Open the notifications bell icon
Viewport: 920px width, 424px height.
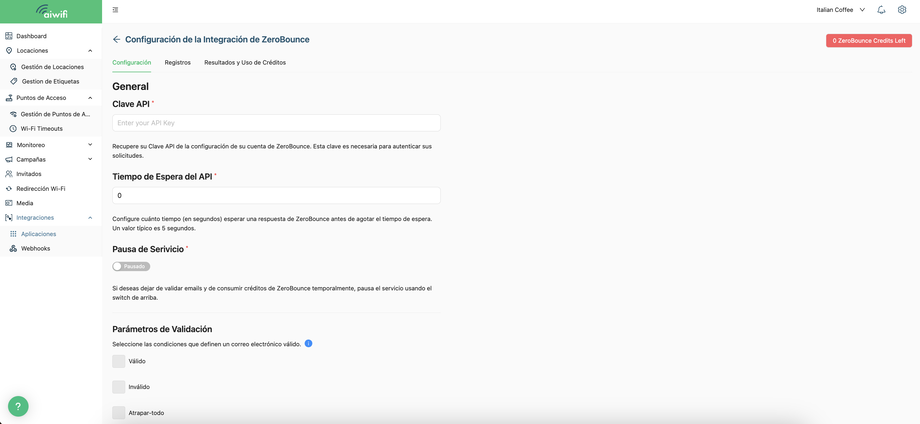click(x=881, y=9)
